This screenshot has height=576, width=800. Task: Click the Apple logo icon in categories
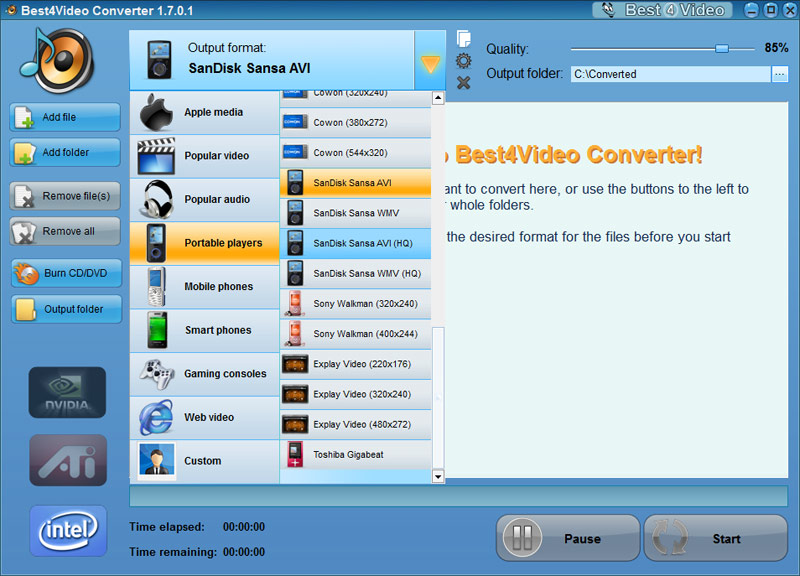[156, 112]
